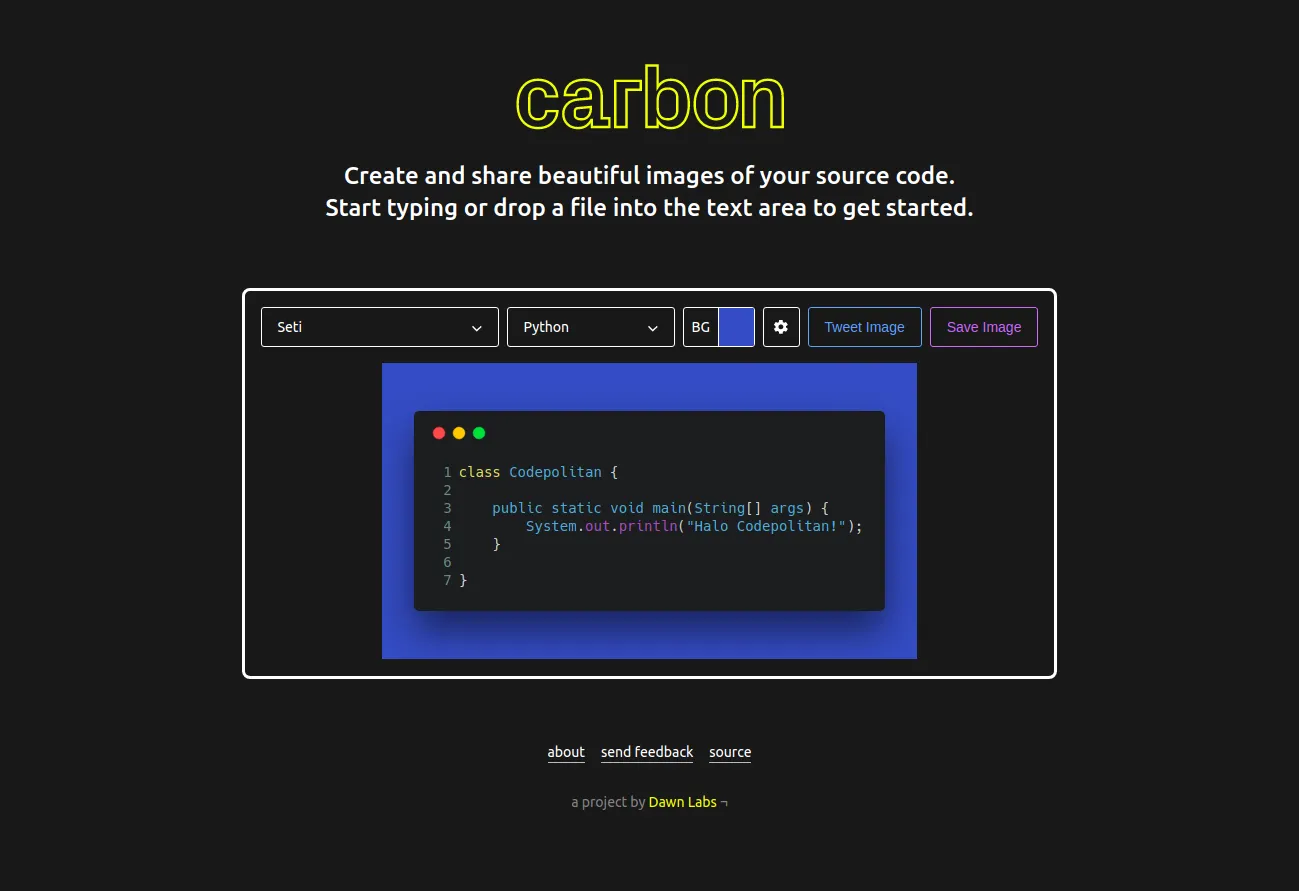Click the BG background label
Screen dimensions: 1299x891
point(701,327)
